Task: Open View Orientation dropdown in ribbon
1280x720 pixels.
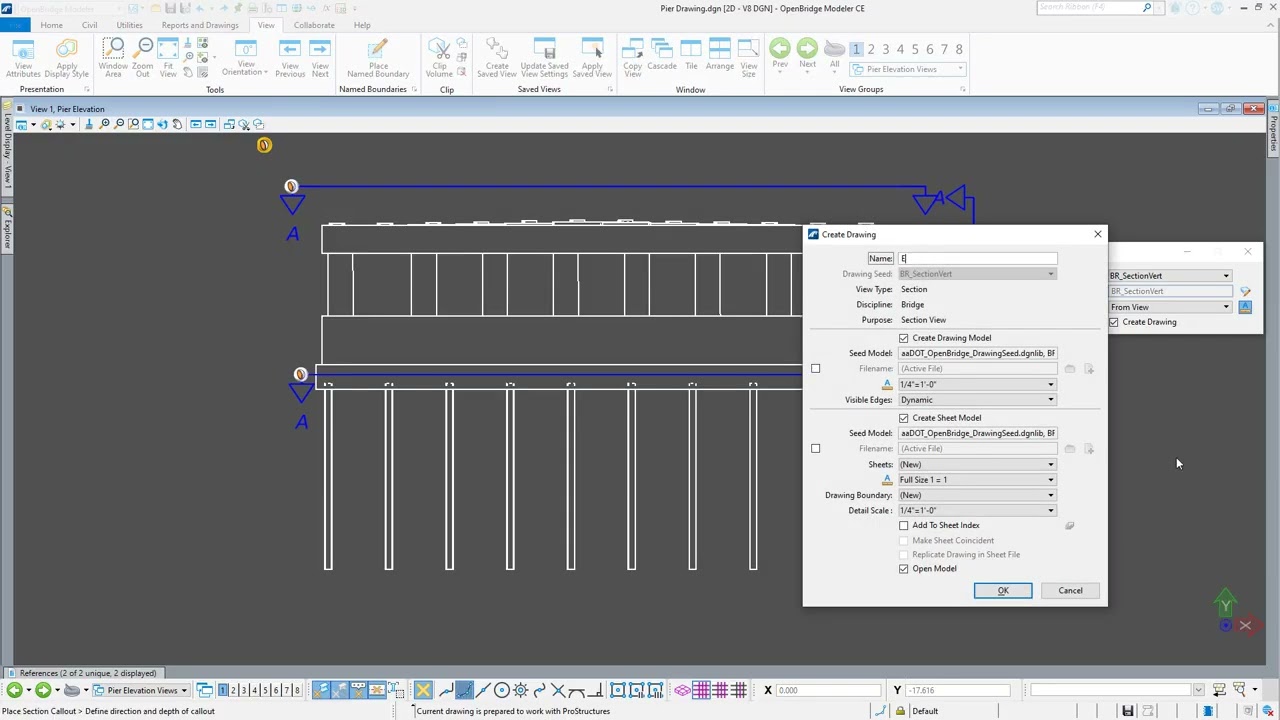Action: point(245,58)
